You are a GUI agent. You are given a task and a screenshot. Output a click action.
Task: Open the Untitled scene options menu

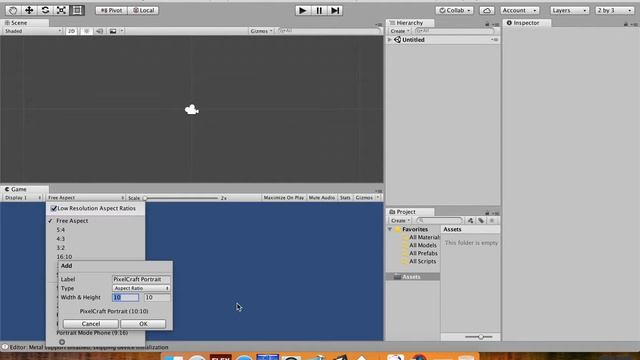pyautogui.click(x=495, y=40)
